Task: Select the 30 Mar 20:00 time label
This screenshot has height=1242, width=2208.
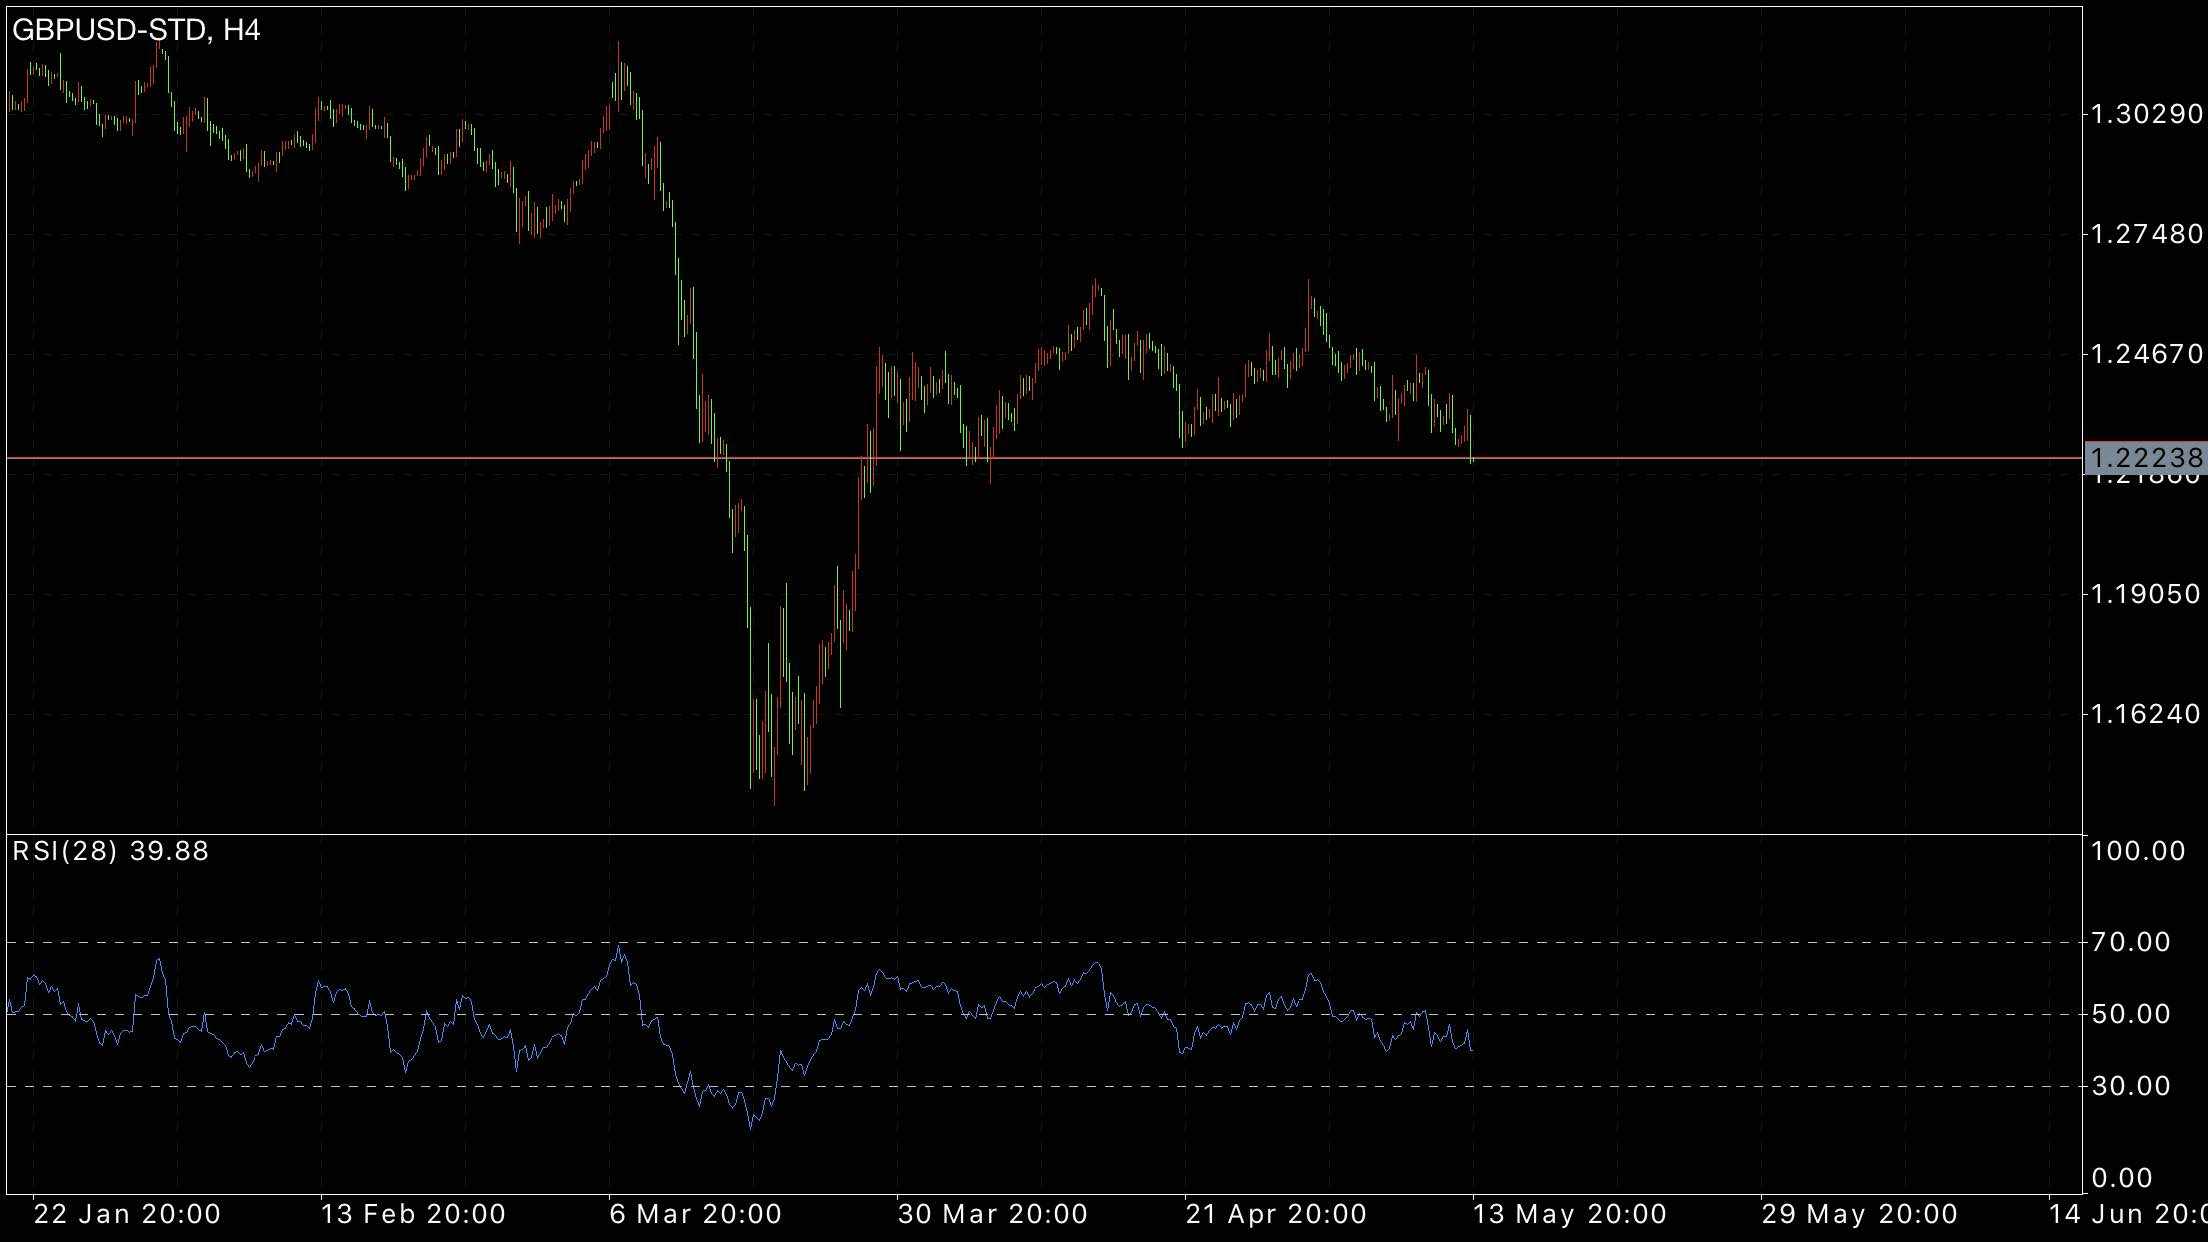Action: (992, 1214)
